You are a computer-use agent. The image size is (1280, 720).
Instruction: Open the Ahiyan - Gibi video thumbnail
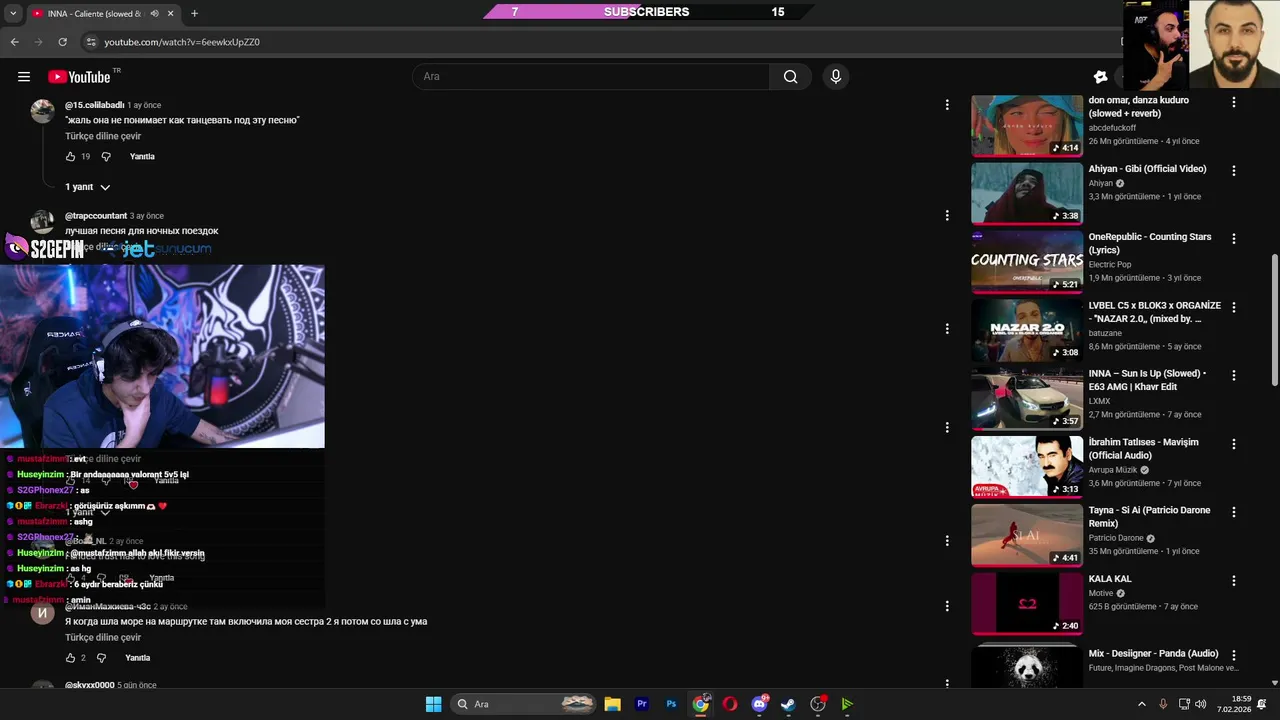click(x=1027, y=194)
